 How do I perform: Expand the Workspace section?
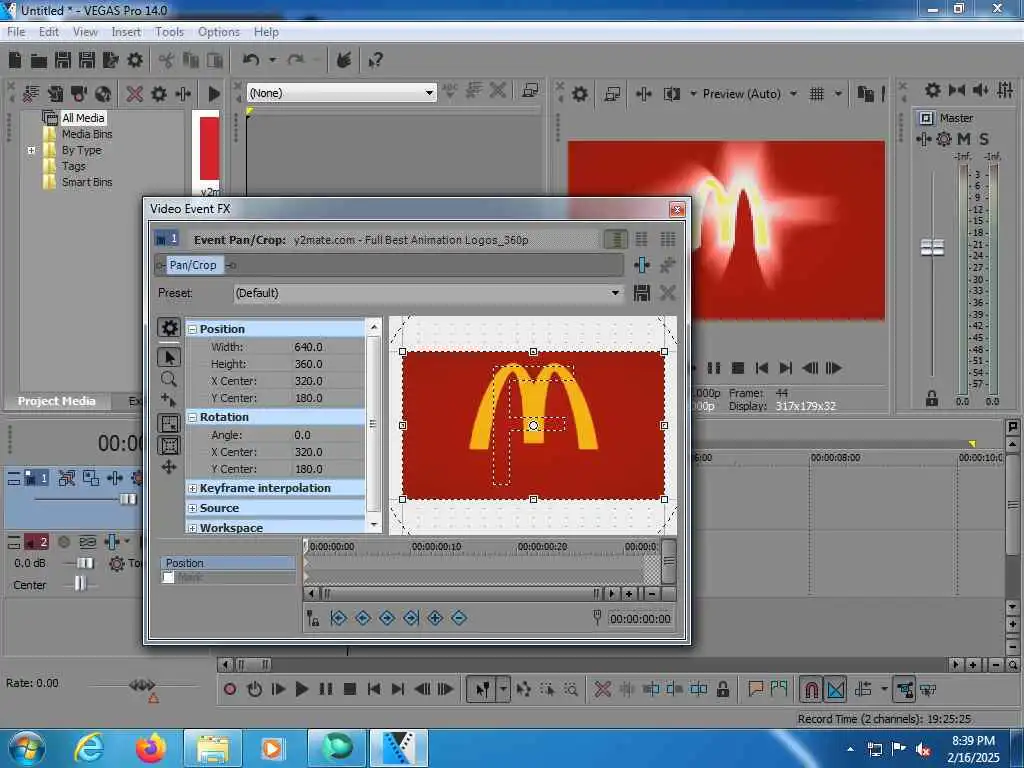coord(193,528)
